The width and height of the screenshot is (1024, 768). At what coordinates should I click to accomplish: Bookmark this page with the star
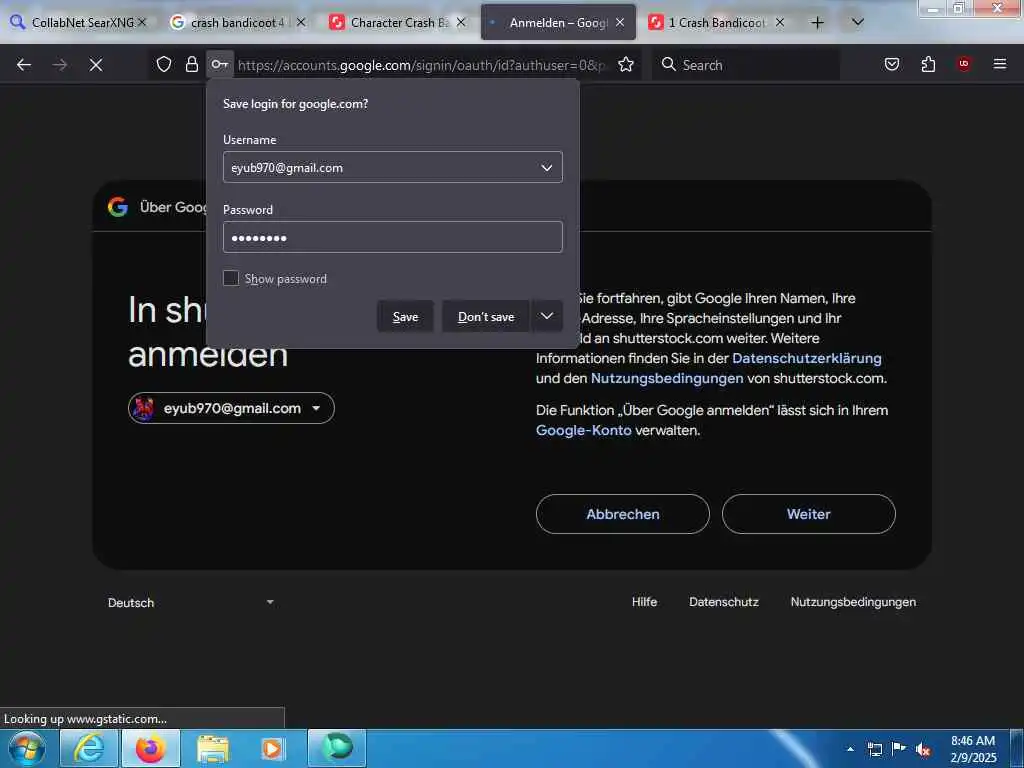pyautogui.click(x=626, y=65)
